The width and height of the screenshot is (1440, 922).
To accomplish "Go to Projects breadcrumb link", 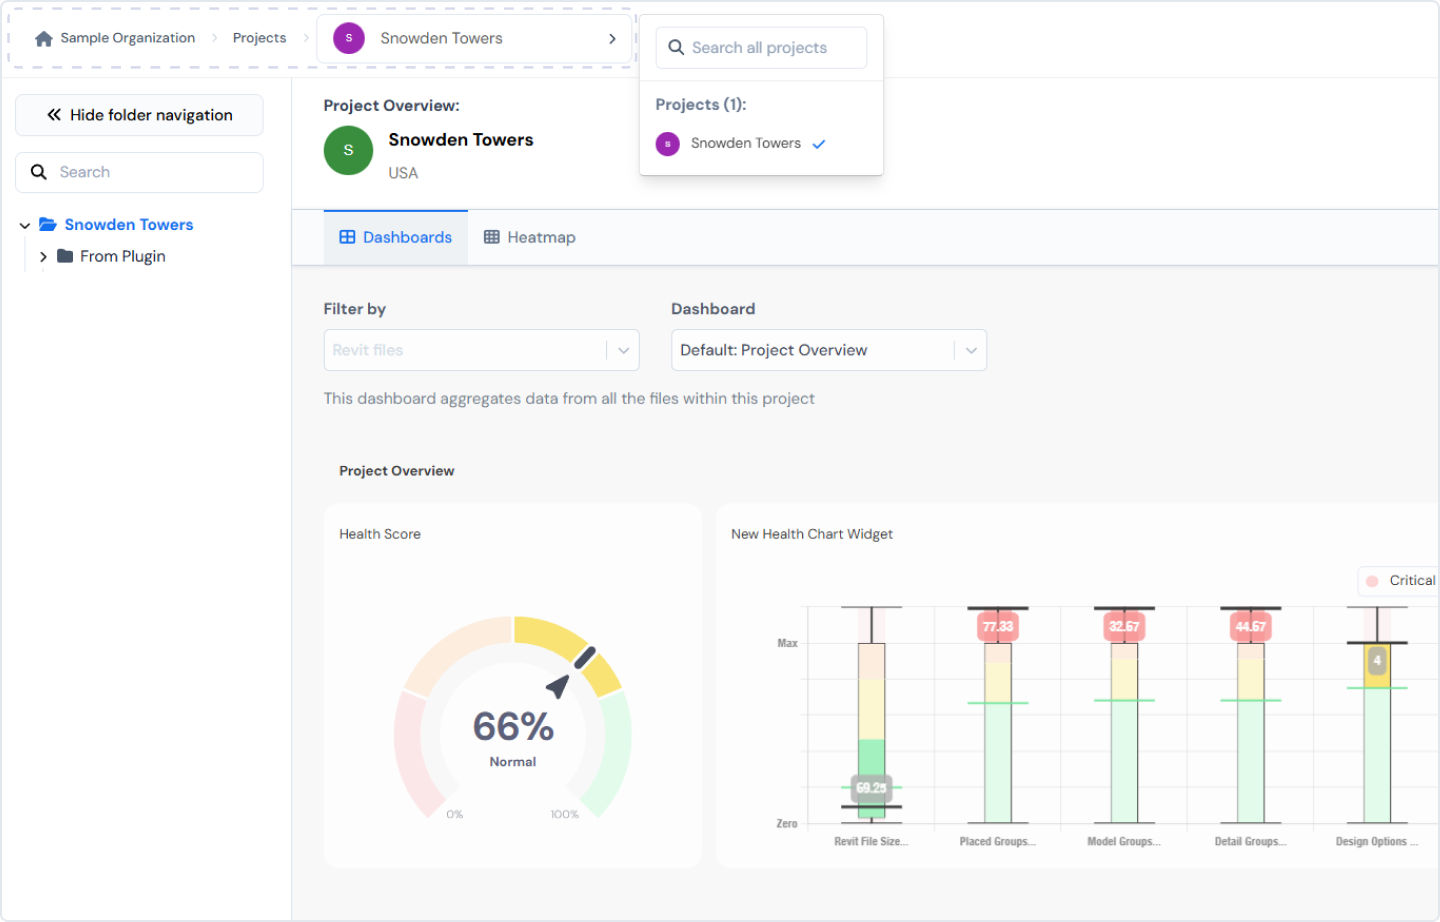I will [259, 38].
